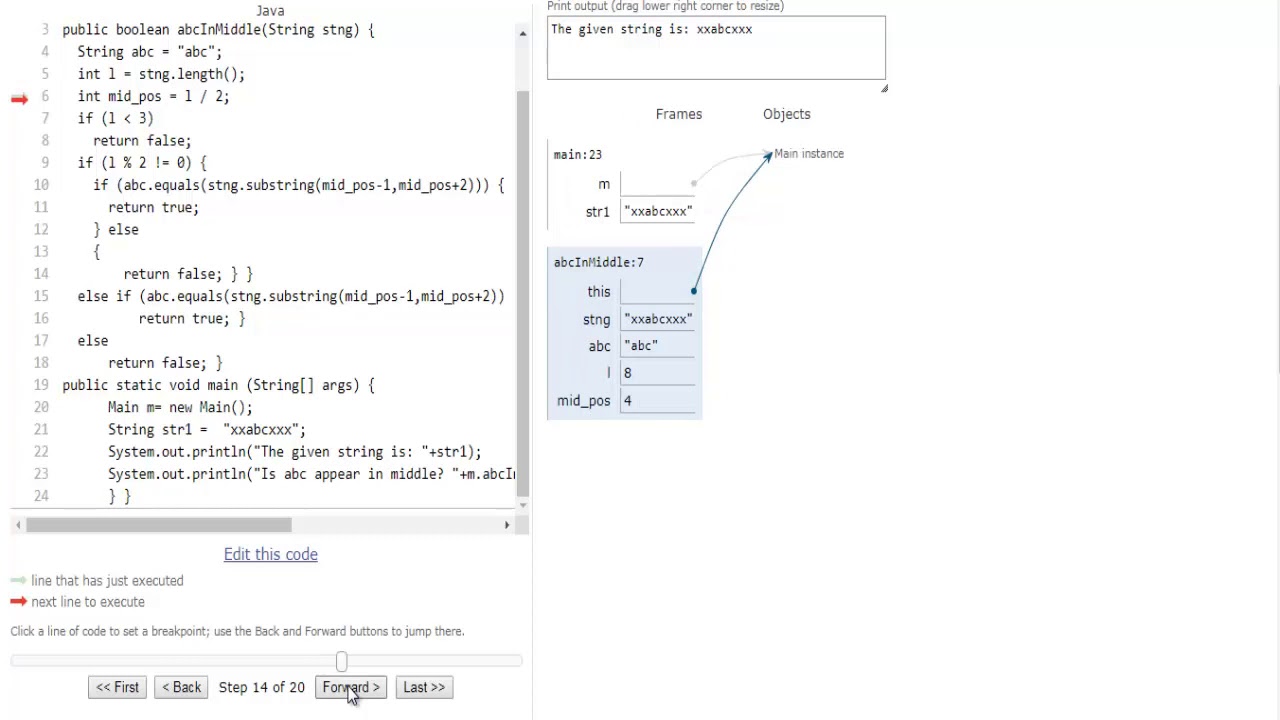Set breakpoint on line 22 println given string
The width and height of the screenshot is (1280, 720).
point(294,452)
